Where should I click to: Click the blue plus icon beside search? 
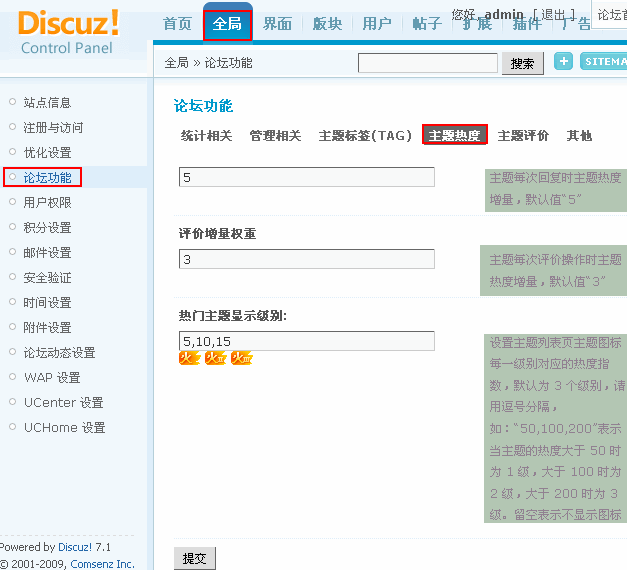coord(564,62)
